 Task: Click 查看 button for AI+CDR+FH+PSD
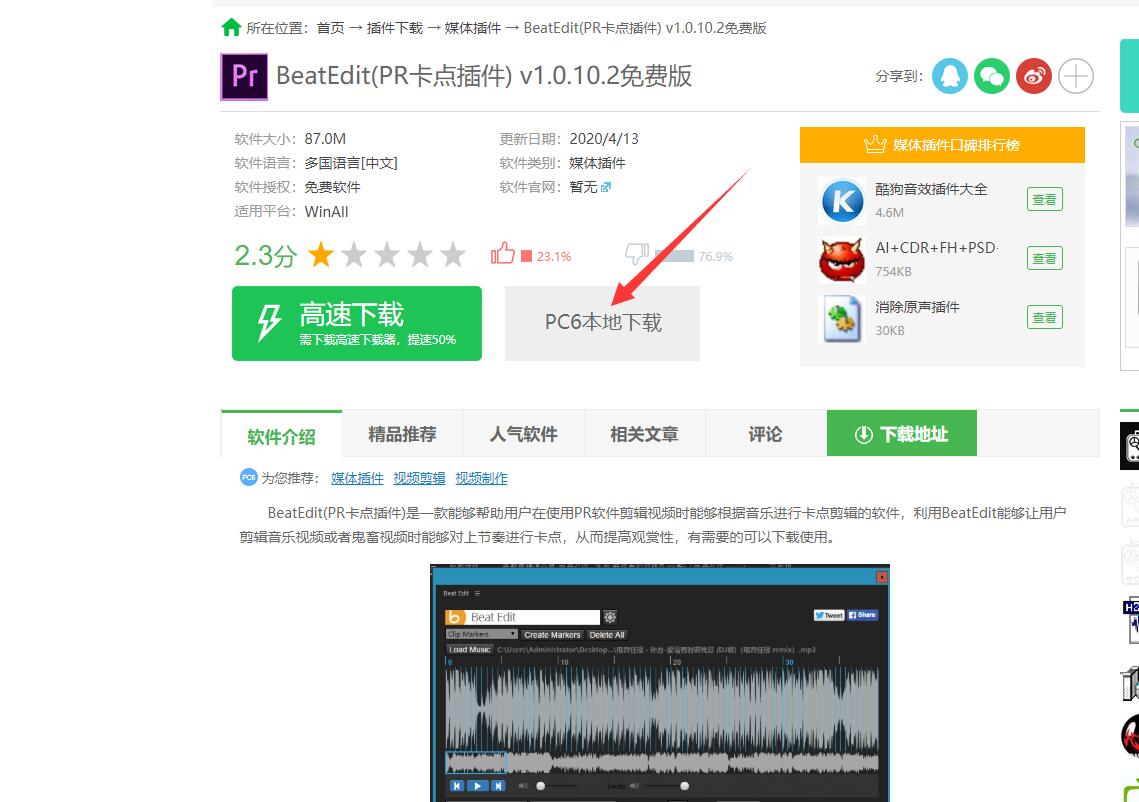coord(1045,259)
